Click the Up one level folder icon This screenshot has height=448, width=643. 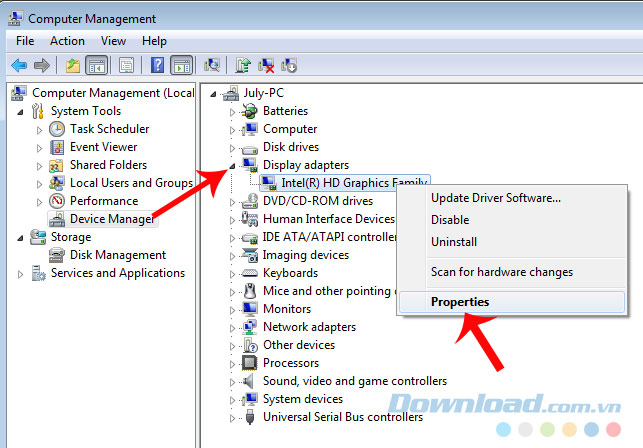pyautogui.click(x=73, y=65)
